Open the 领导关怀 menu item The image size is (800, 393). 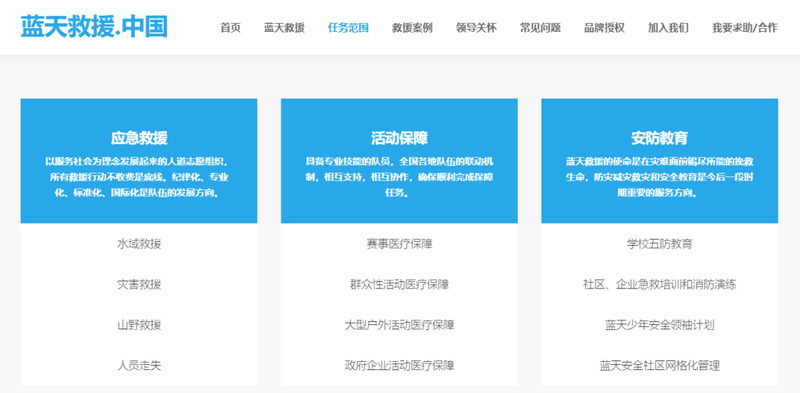[476, 28]
